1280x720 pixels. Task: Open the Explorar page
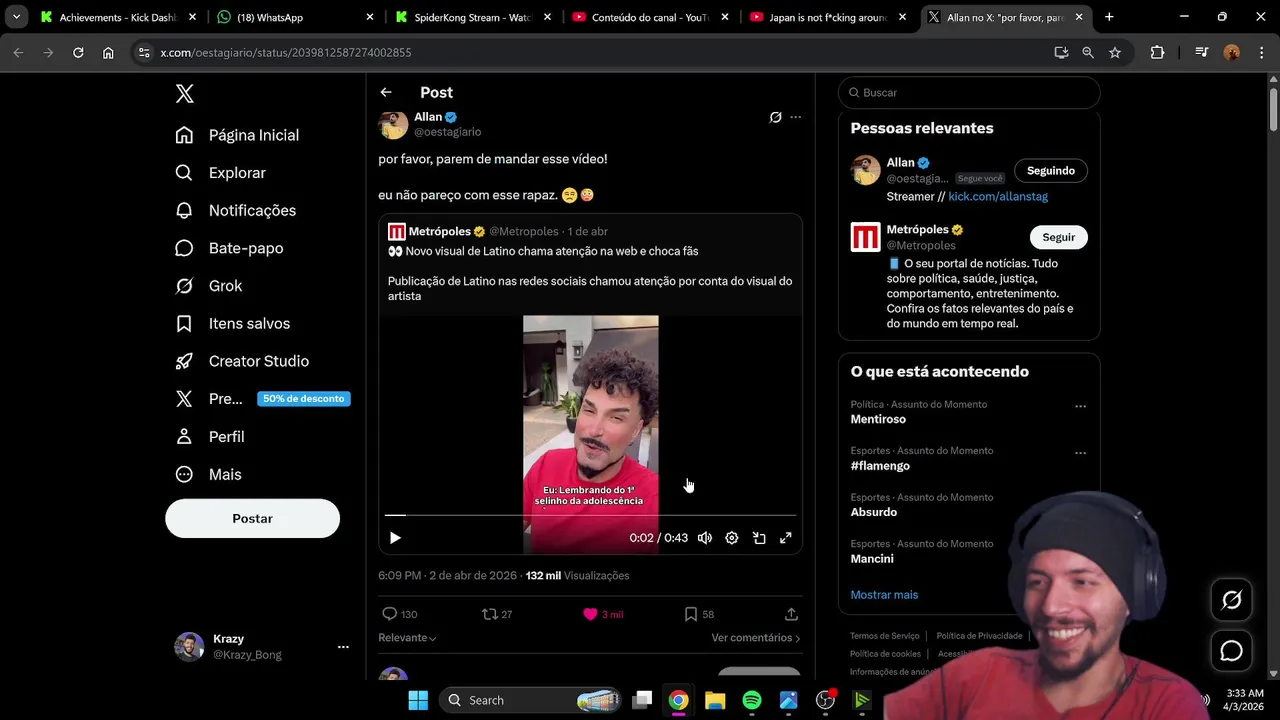pyautogui.click(x=221, y=173)
